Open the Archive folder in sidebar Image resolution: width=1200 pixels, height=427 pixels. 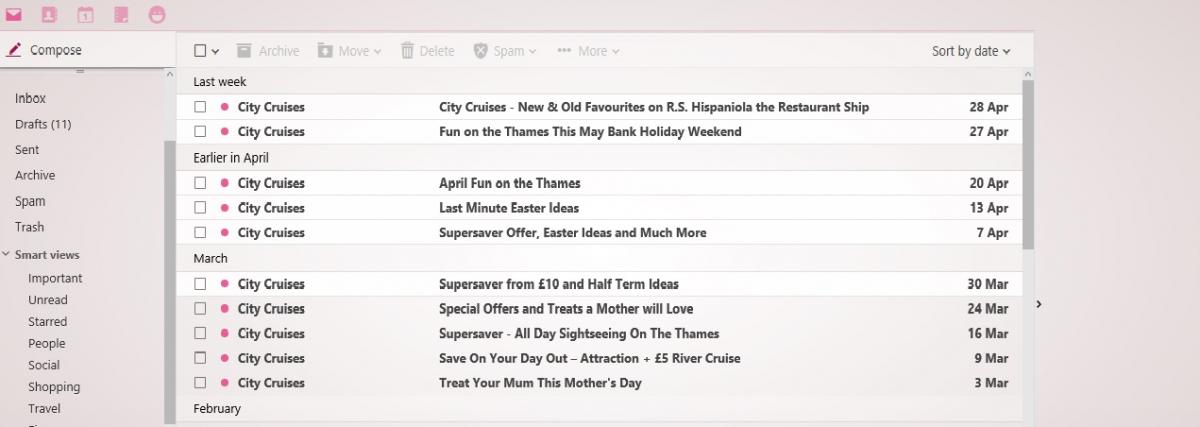35,175
